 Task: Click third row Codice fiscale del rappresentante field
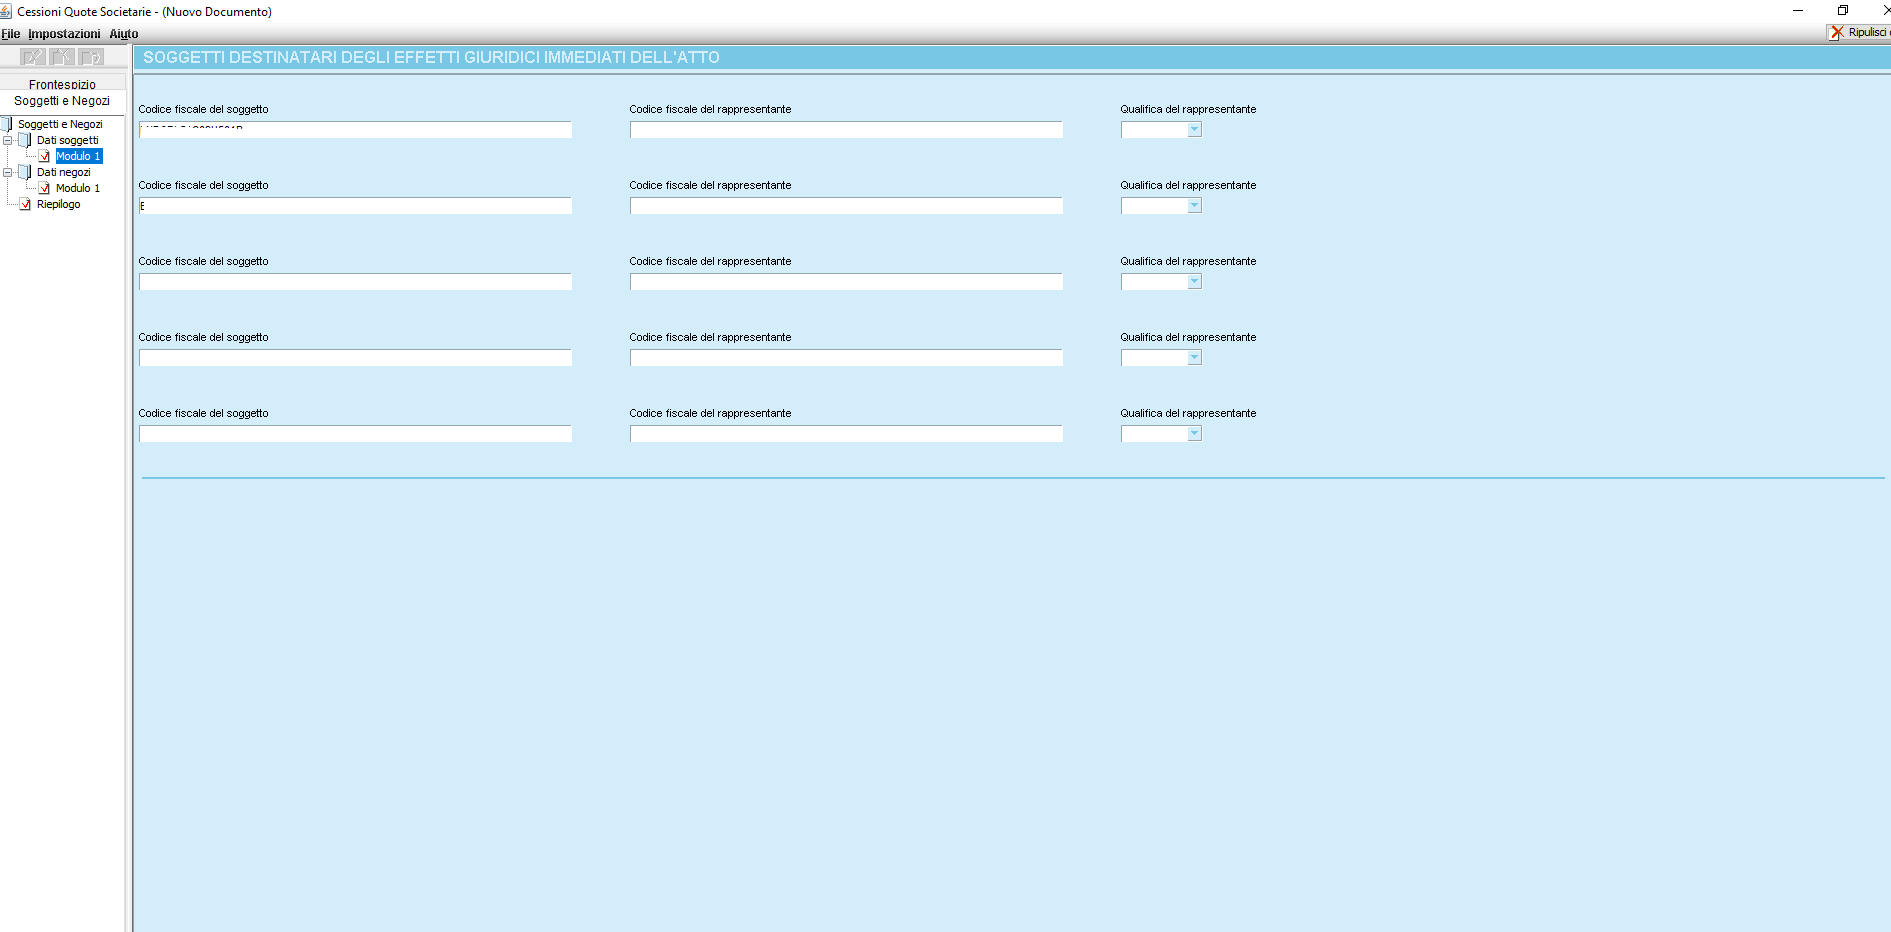pos(846,282)
